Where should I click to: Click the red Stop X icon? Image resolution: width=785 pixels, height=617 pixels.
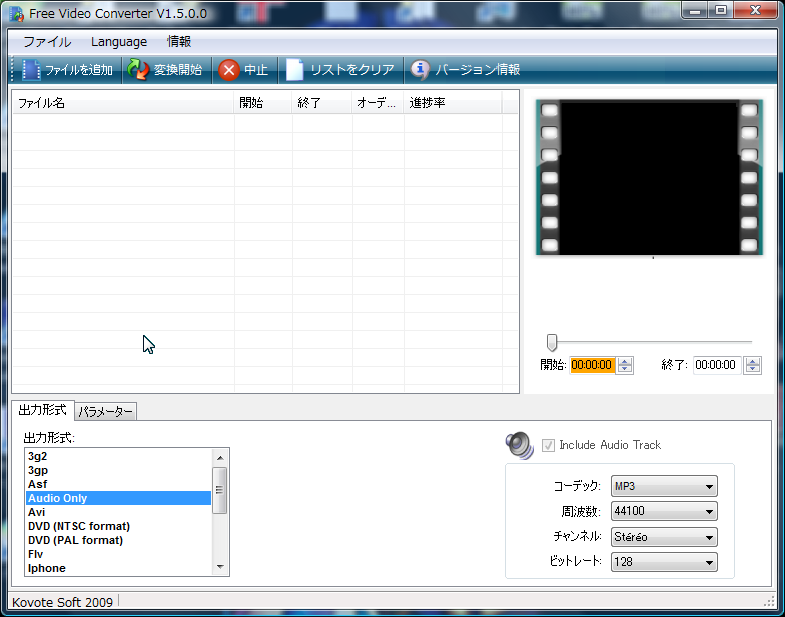coord(229,70)
